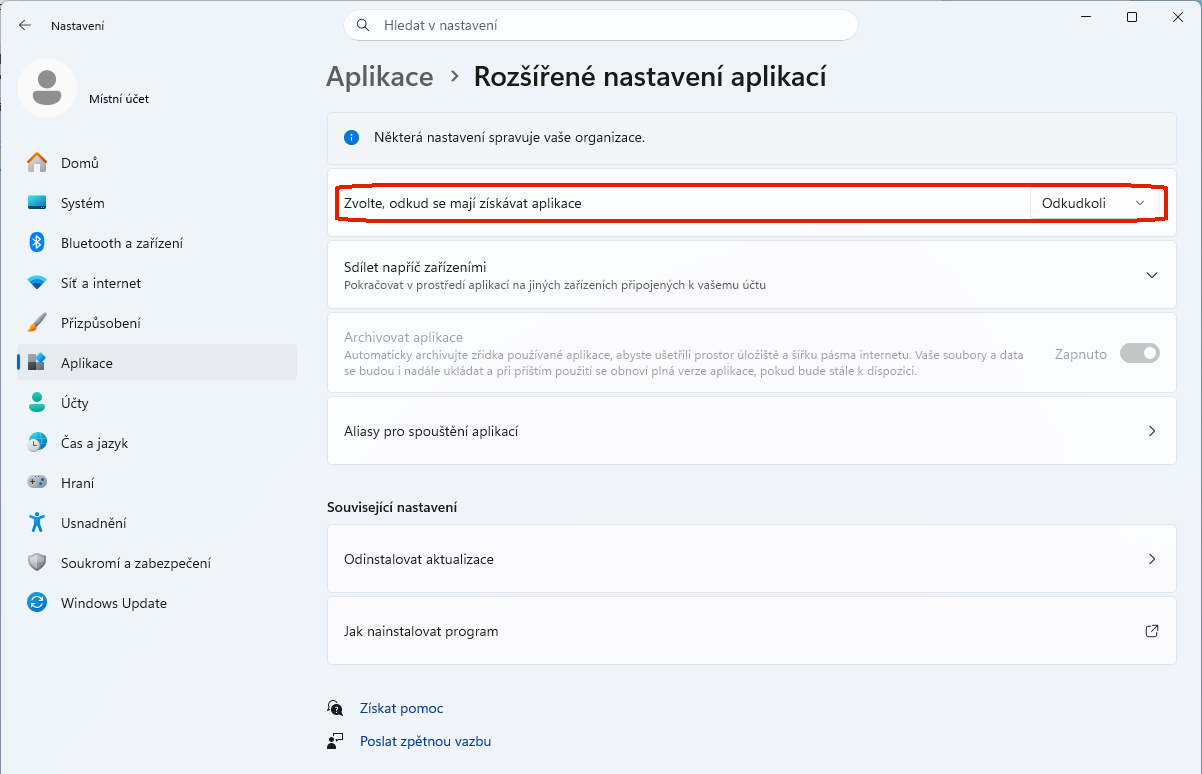The image size is (1202, 774).
Task: Click the Získat pomoc link
Action: [x=401, y=708]
